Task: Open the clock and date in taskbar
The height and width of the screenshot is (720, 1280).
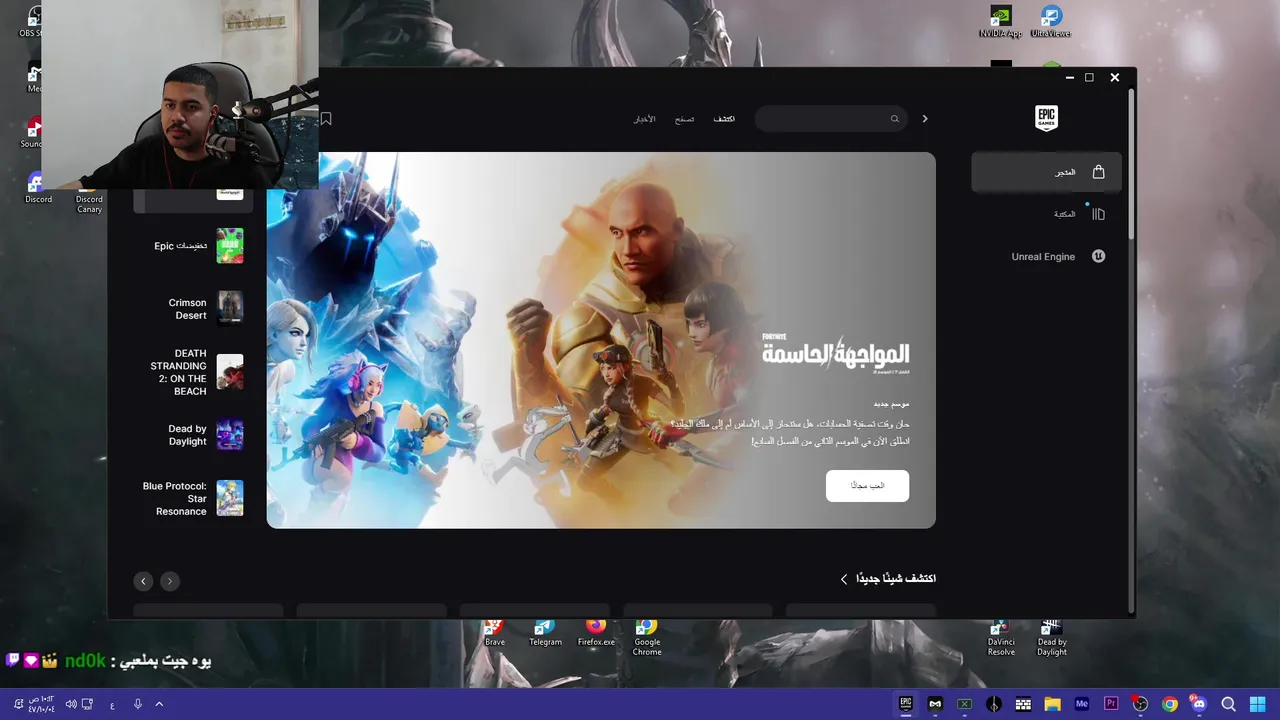Action: coord(40,704)
